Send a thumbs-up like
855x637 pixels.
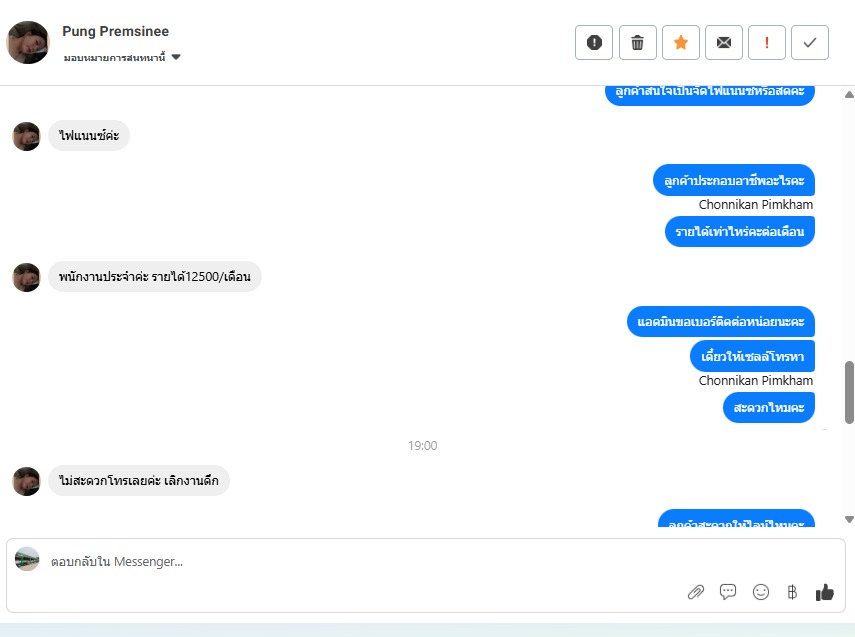tap(824, 592)
